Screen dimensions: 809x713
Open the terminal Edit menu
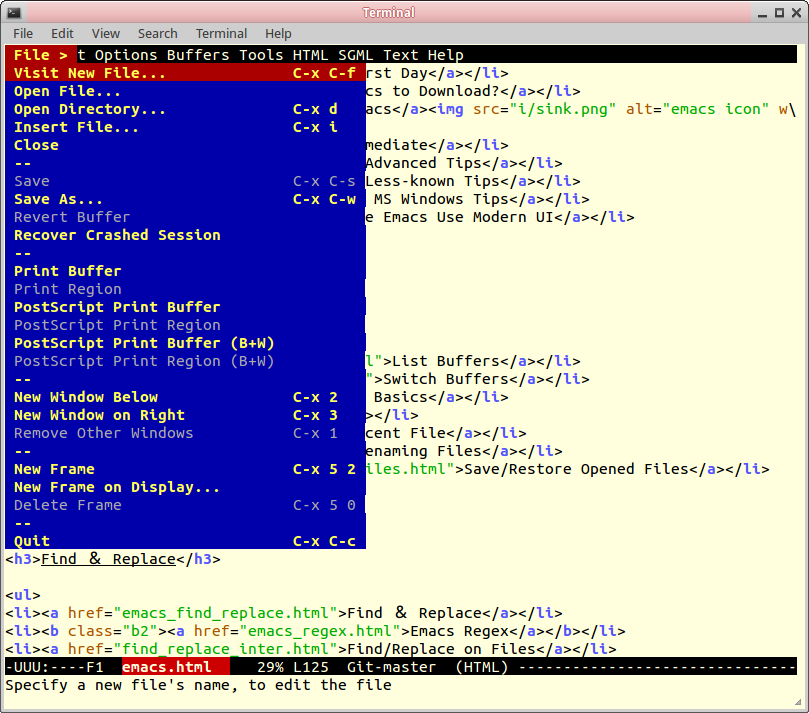(62, 34)
